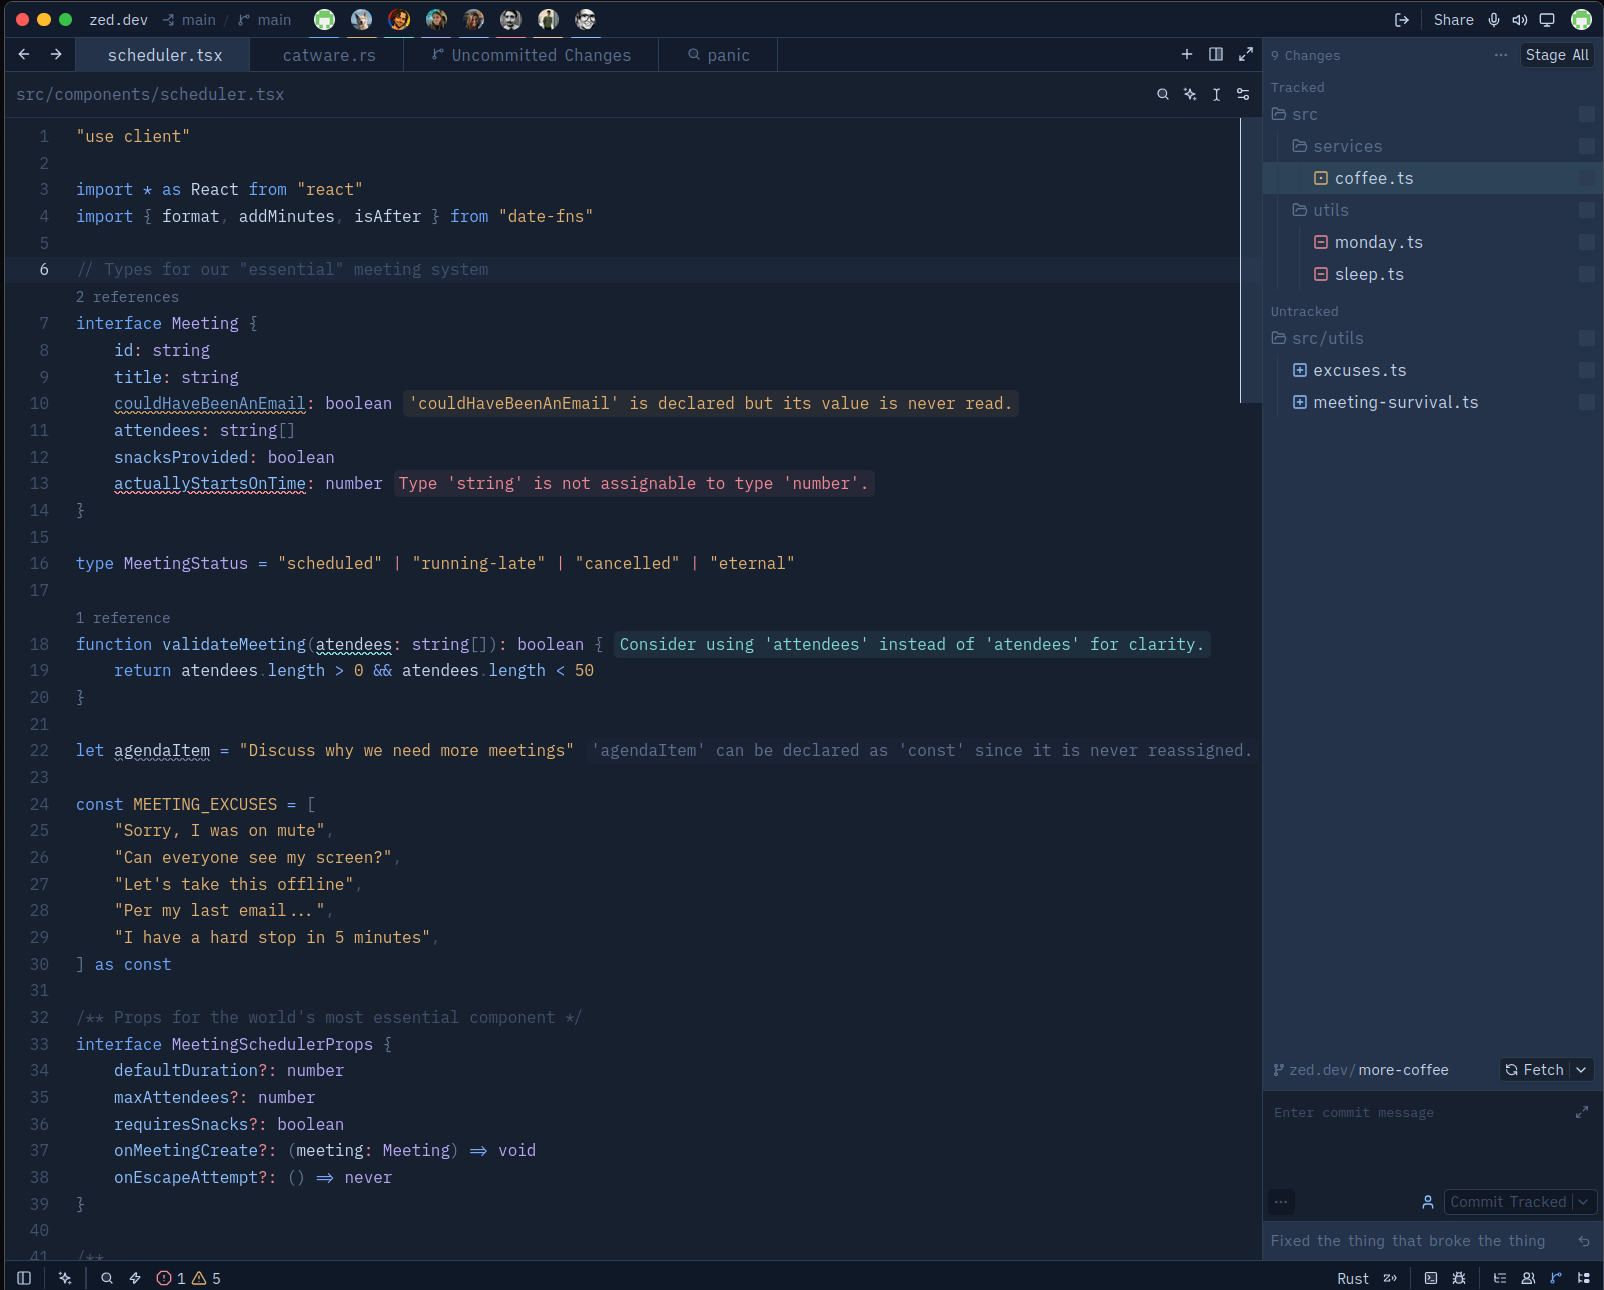Stage the services folder checkbox
1604x1290 pixels.
[x=1587, y=146]
